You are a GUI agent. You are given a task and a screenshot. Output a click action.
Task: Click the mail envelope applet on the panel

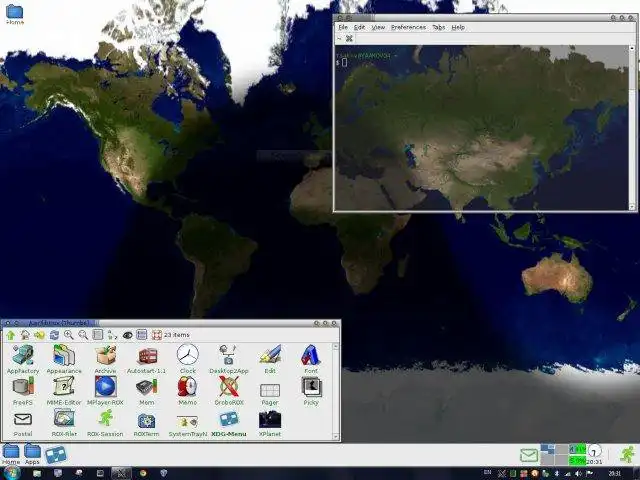click(x=529, y=455)
